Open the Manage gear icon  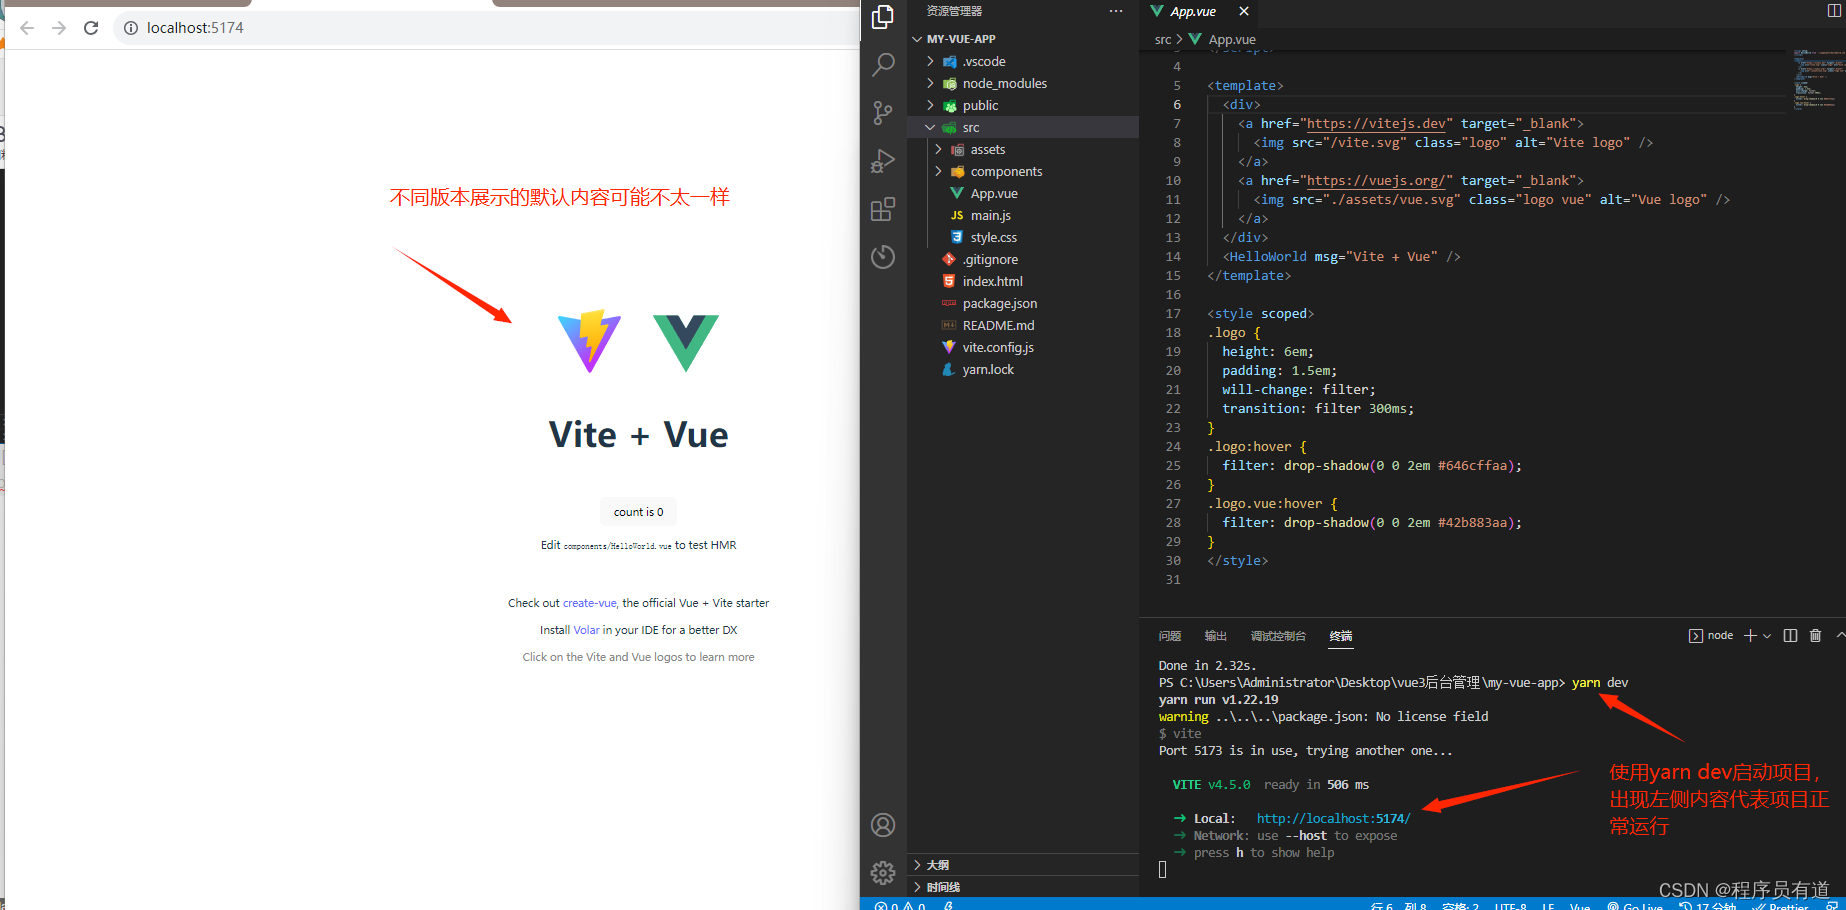coord(883,873)
